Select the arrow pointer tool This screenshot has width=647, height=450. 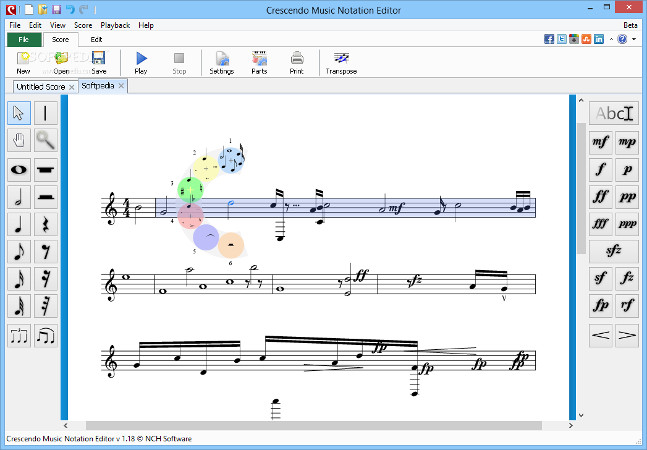[19, 113]
